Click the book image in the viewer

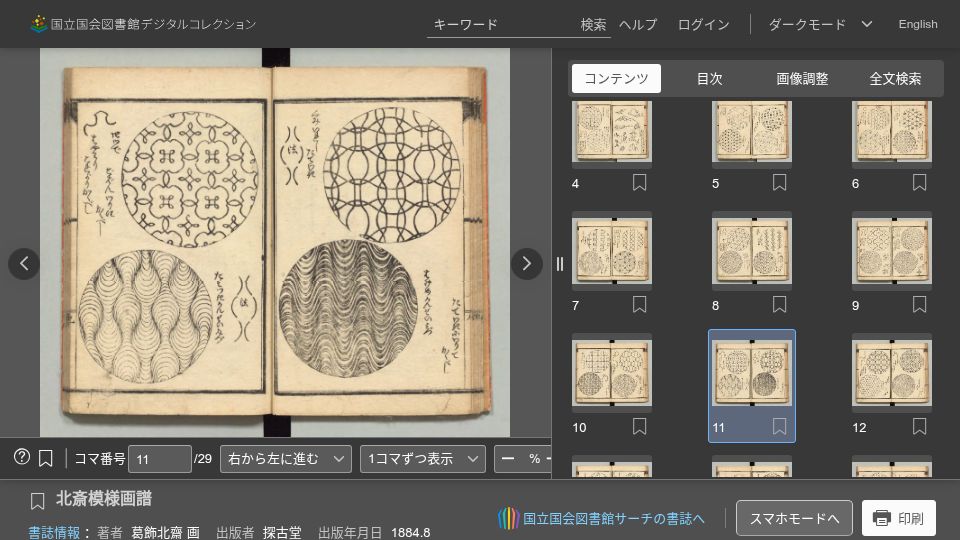[275, 242]
